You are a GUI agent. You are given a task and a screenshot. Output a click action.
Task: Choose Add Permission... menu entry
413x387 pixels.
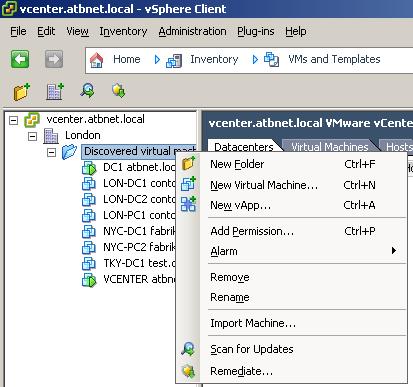click(292, 231)
